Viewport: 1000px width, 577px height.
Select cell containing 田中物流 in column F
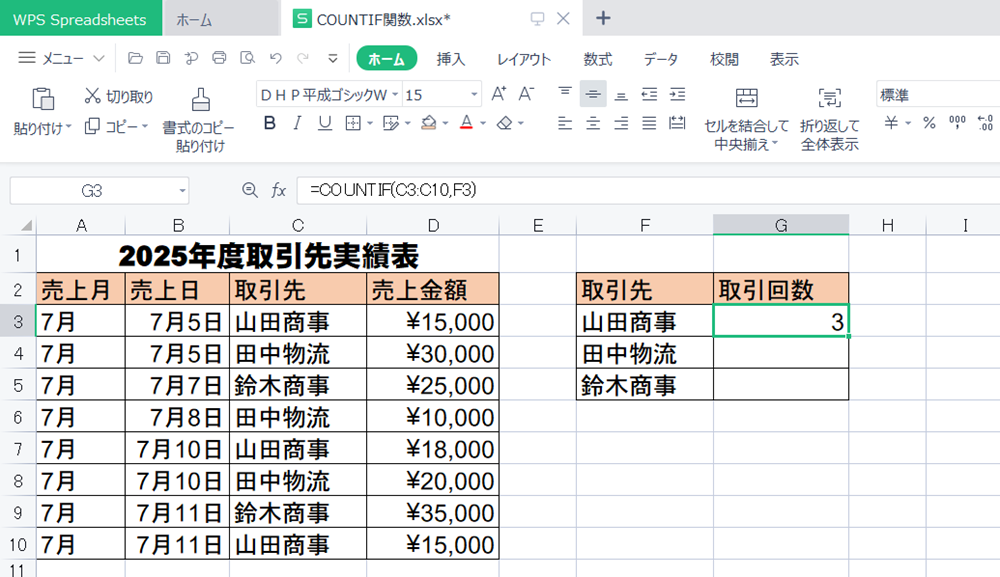[645, 353]
